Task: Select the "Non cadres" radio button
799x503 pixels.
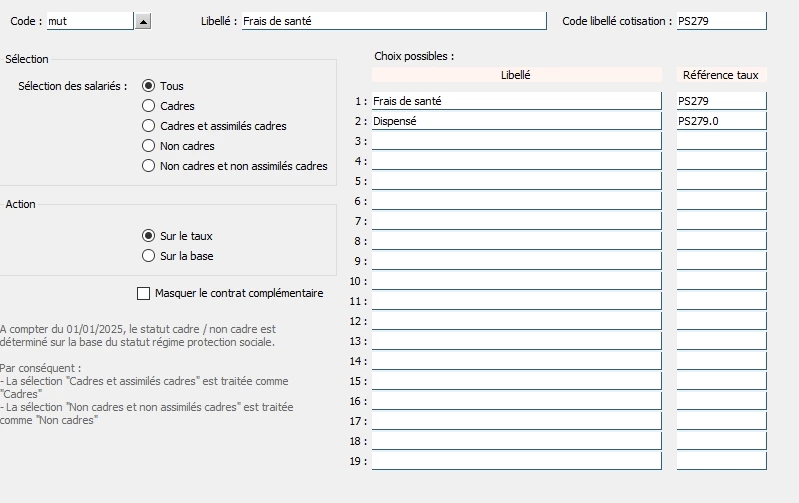Action: tap(149, 146)
